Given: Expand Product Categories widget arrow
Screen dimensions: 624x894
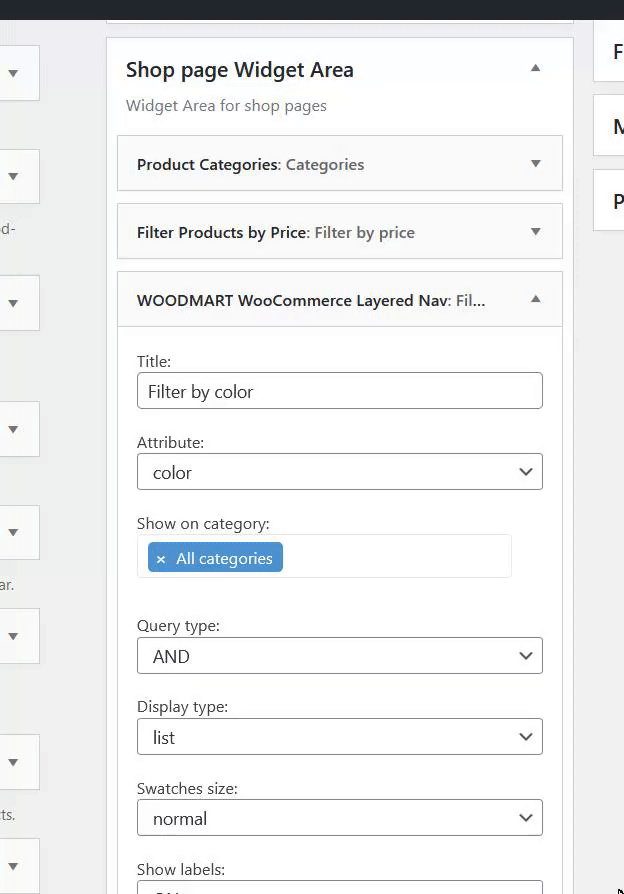Looking at the screenshot, I should (535, 164).
